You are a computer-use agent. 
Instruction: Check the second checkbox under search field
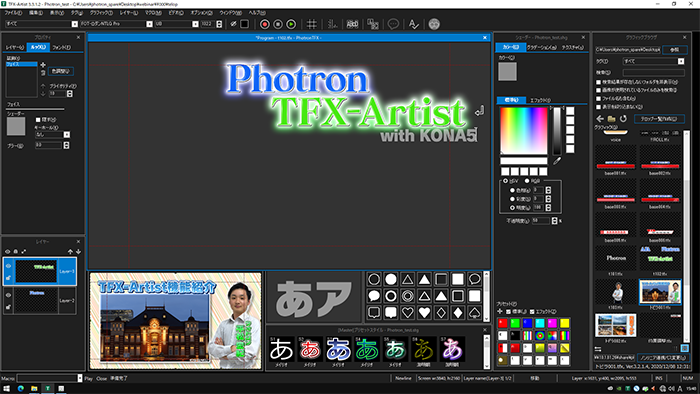tap(599, 90)
